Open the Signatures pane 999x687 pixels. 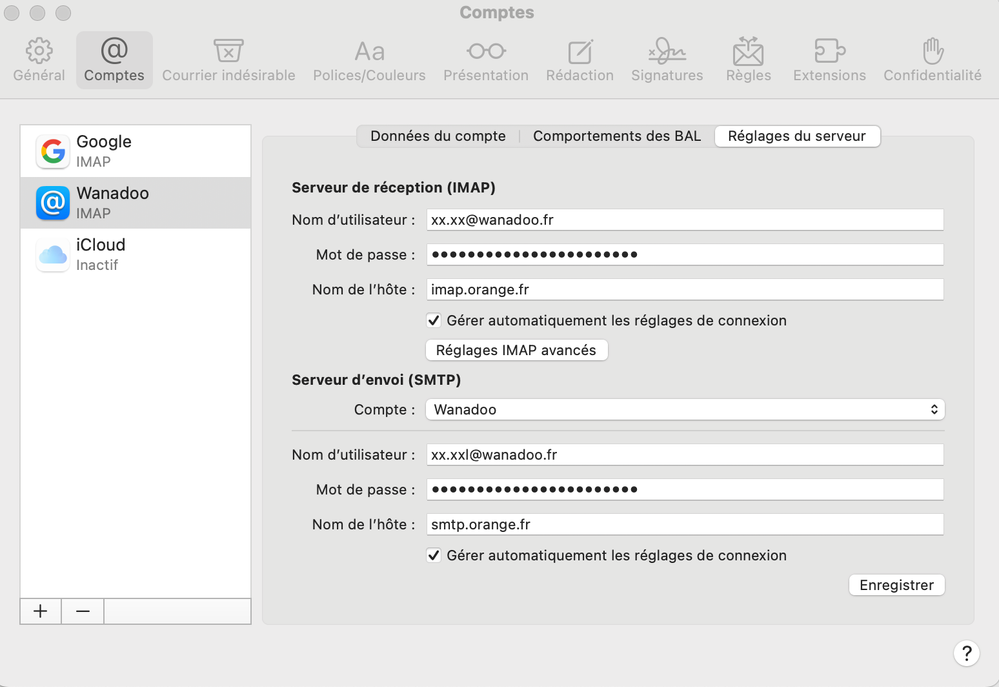(667, 61)
